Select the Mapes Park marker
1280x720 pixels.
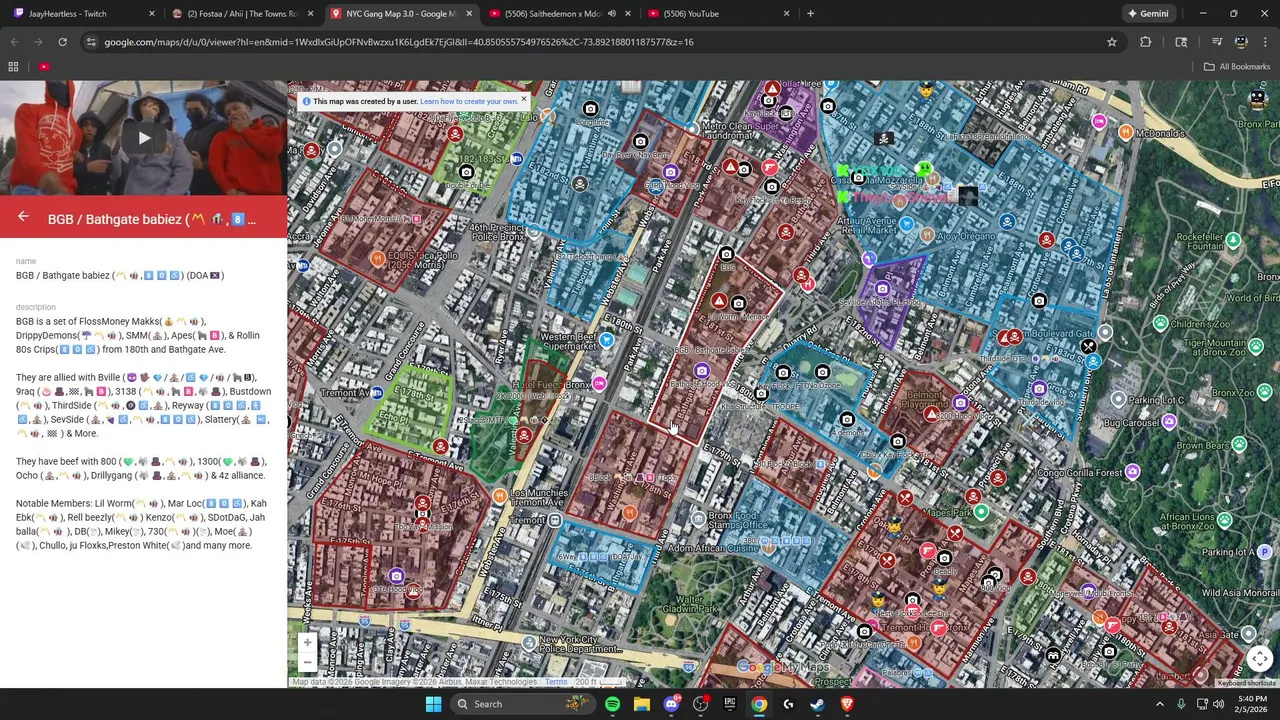[x=981, y=512]
